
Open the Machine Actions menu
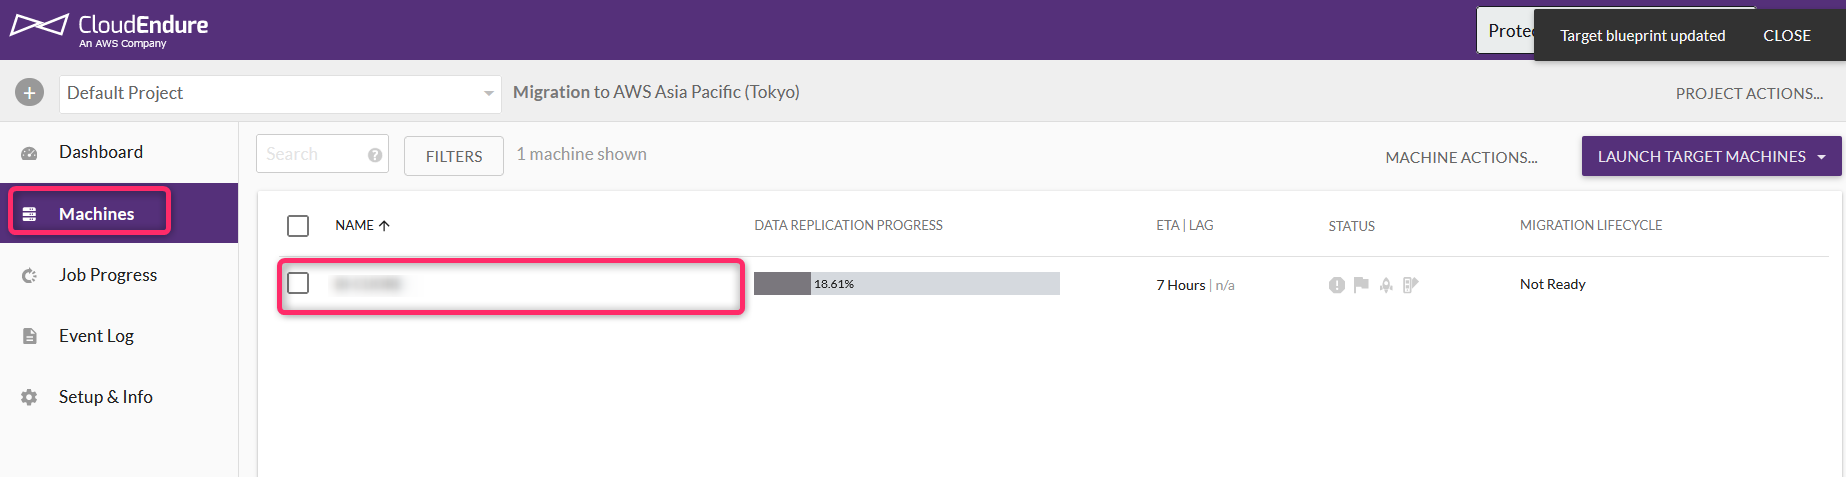click(x=1461, y=157)
